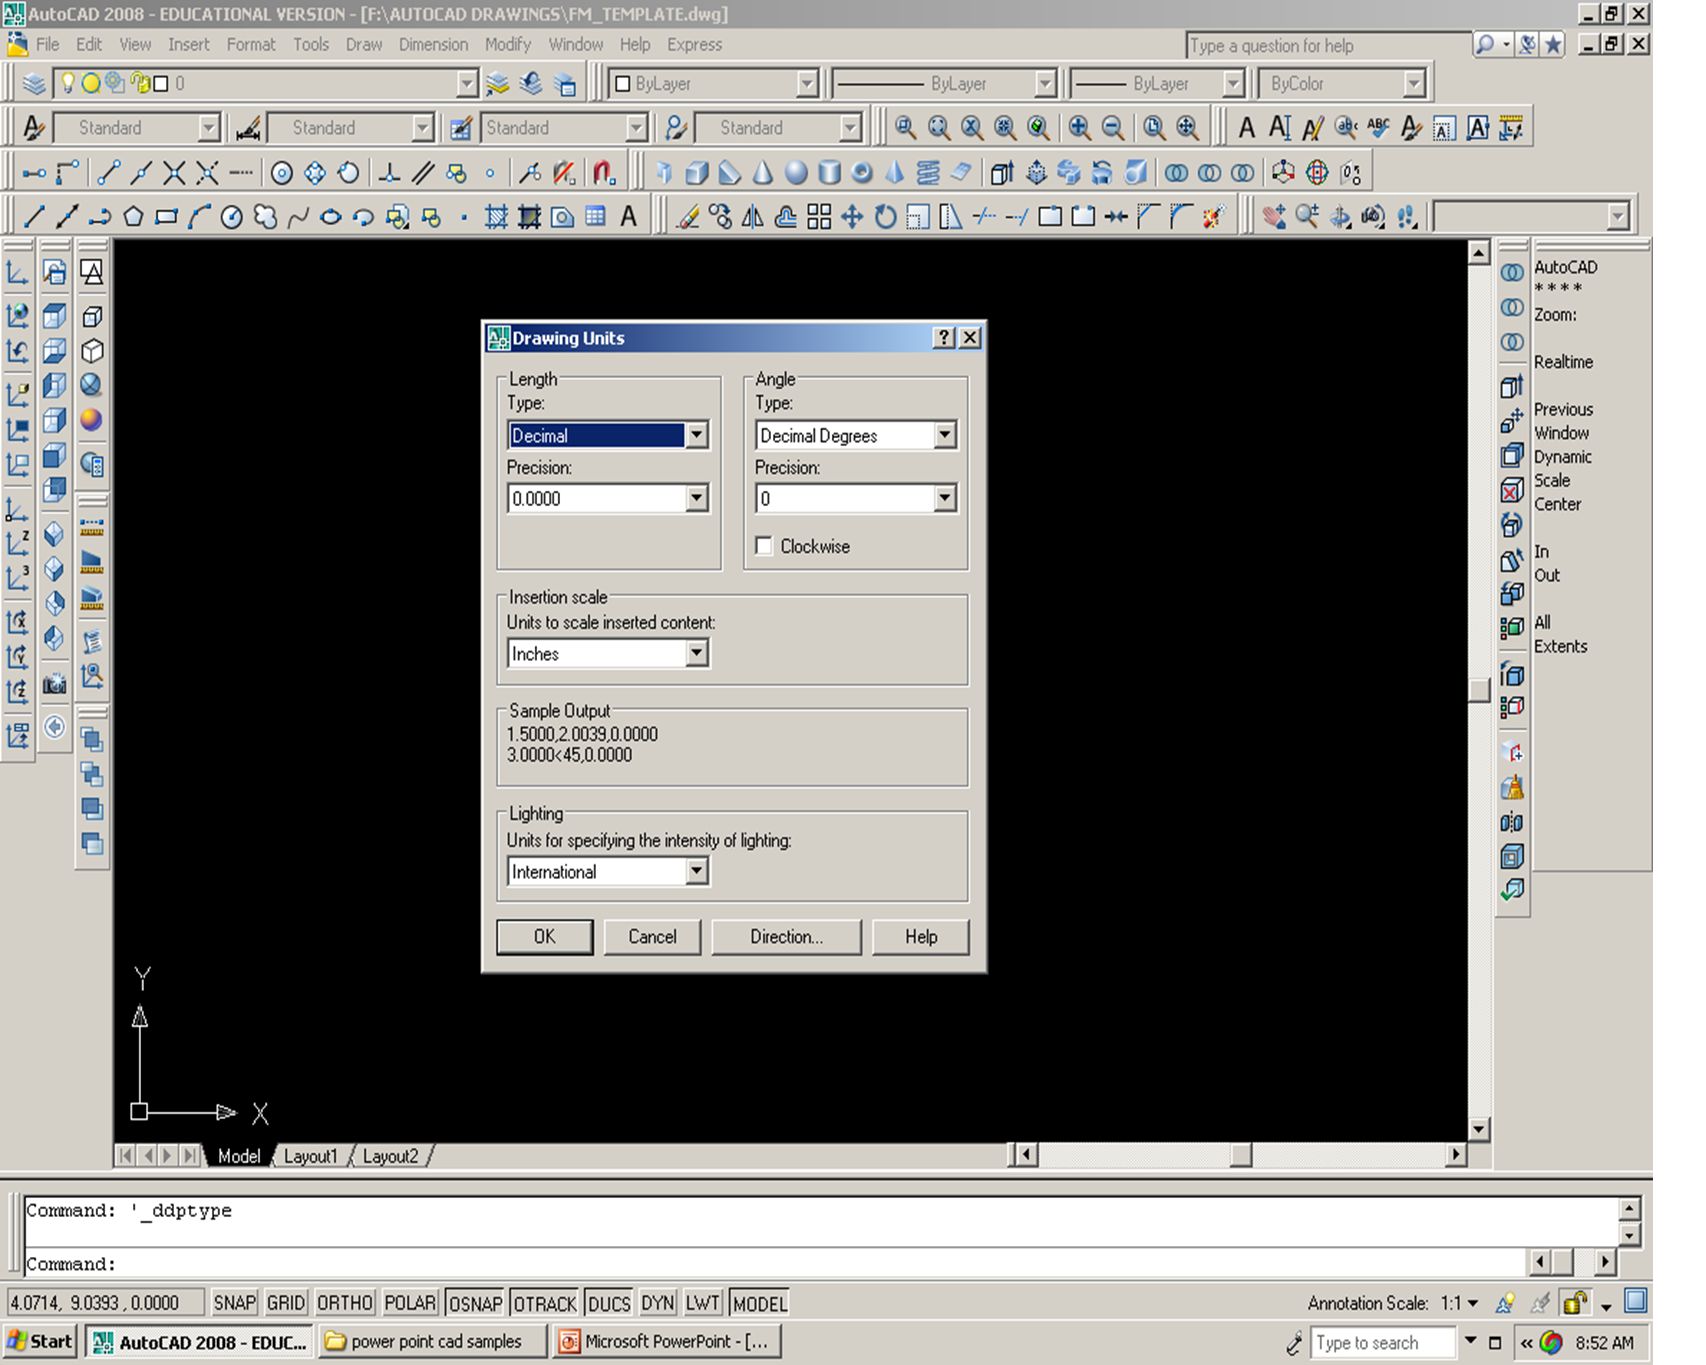Click the Zoom Out magnifier icon
The image size is (1706, 1365).
point(1112,127)
